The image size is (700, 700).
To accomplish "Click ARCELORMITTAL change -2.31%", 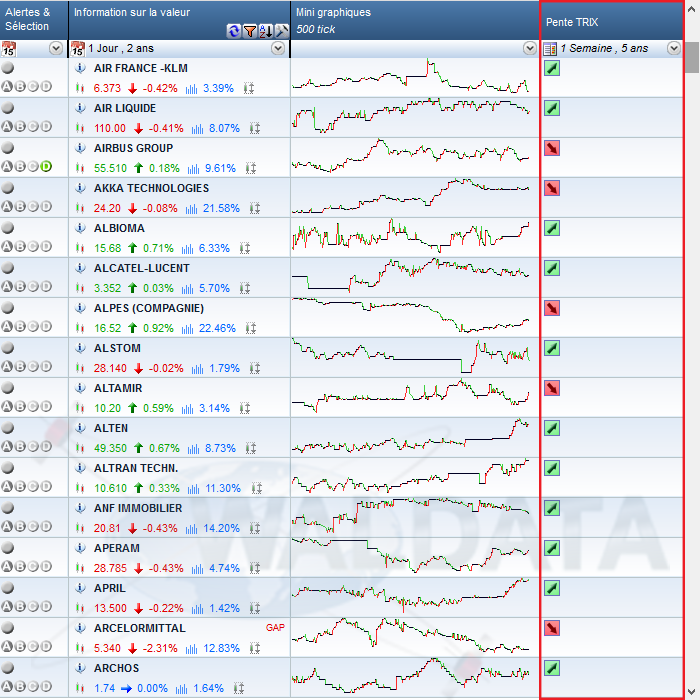I will coord(160,648).
